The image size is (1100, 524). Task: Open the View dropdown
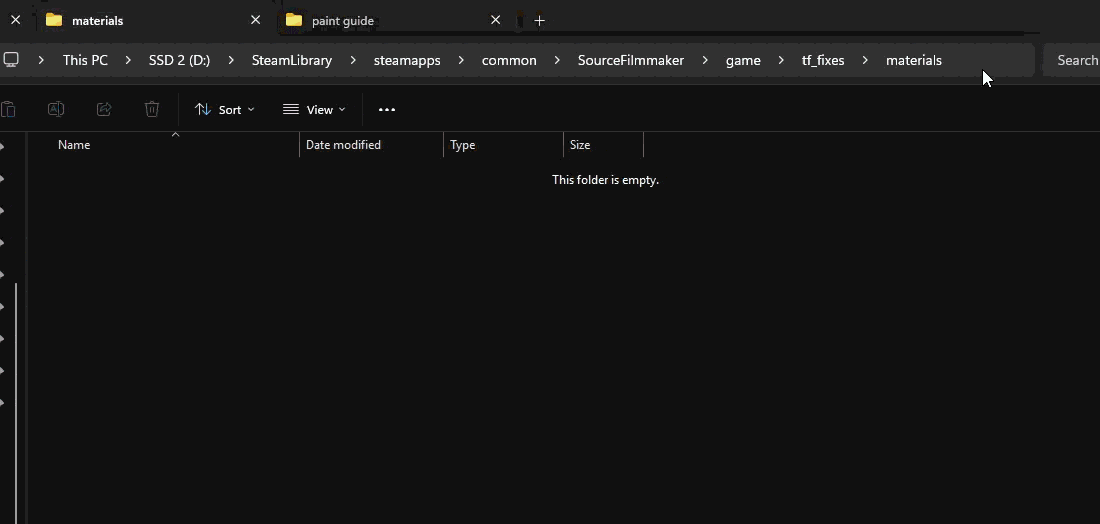(x=314, y=109)
